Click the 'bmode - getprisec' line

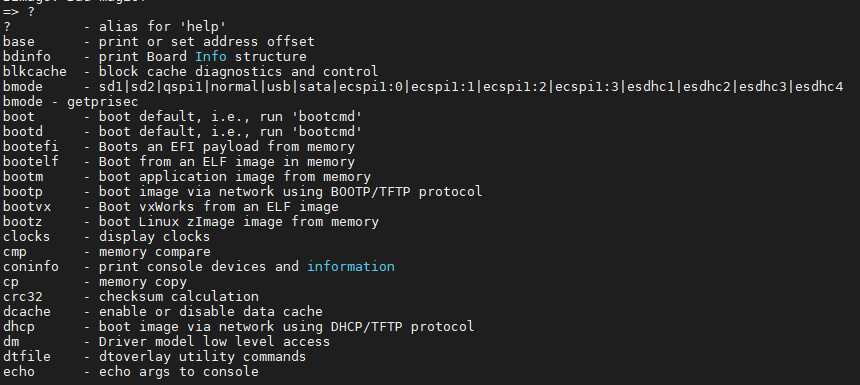[71, 101]
